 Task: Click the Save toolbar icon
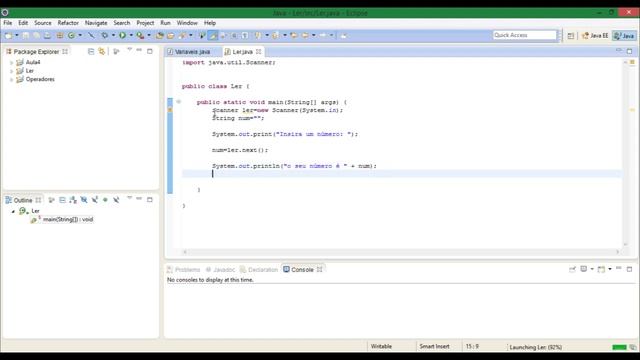[26, 36]
